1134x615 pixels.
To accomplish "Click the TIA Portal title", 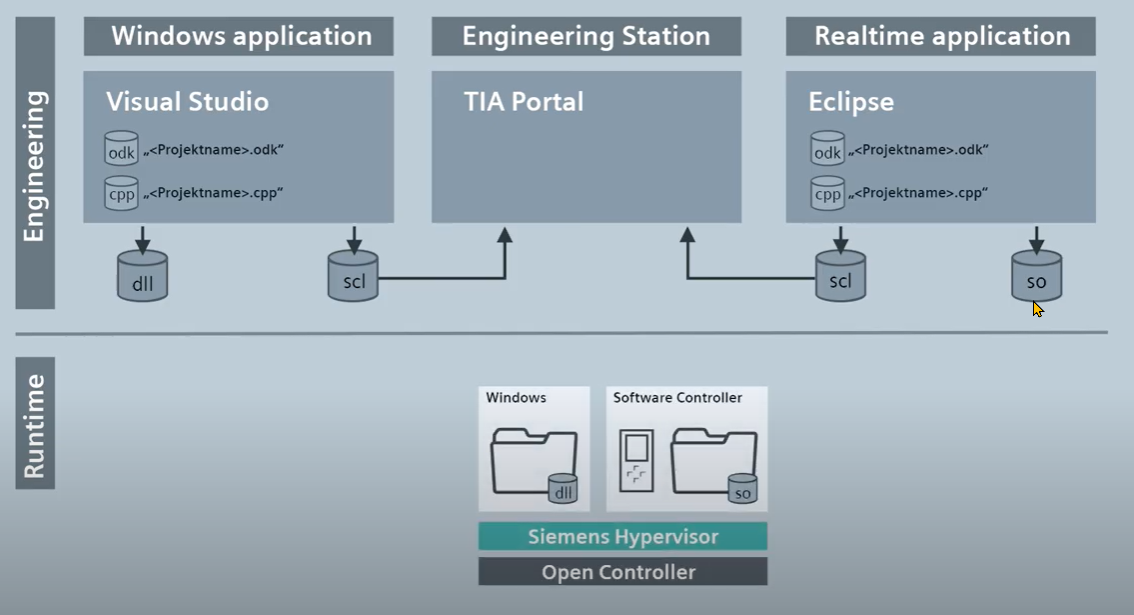I will click(x=524, y=101).
